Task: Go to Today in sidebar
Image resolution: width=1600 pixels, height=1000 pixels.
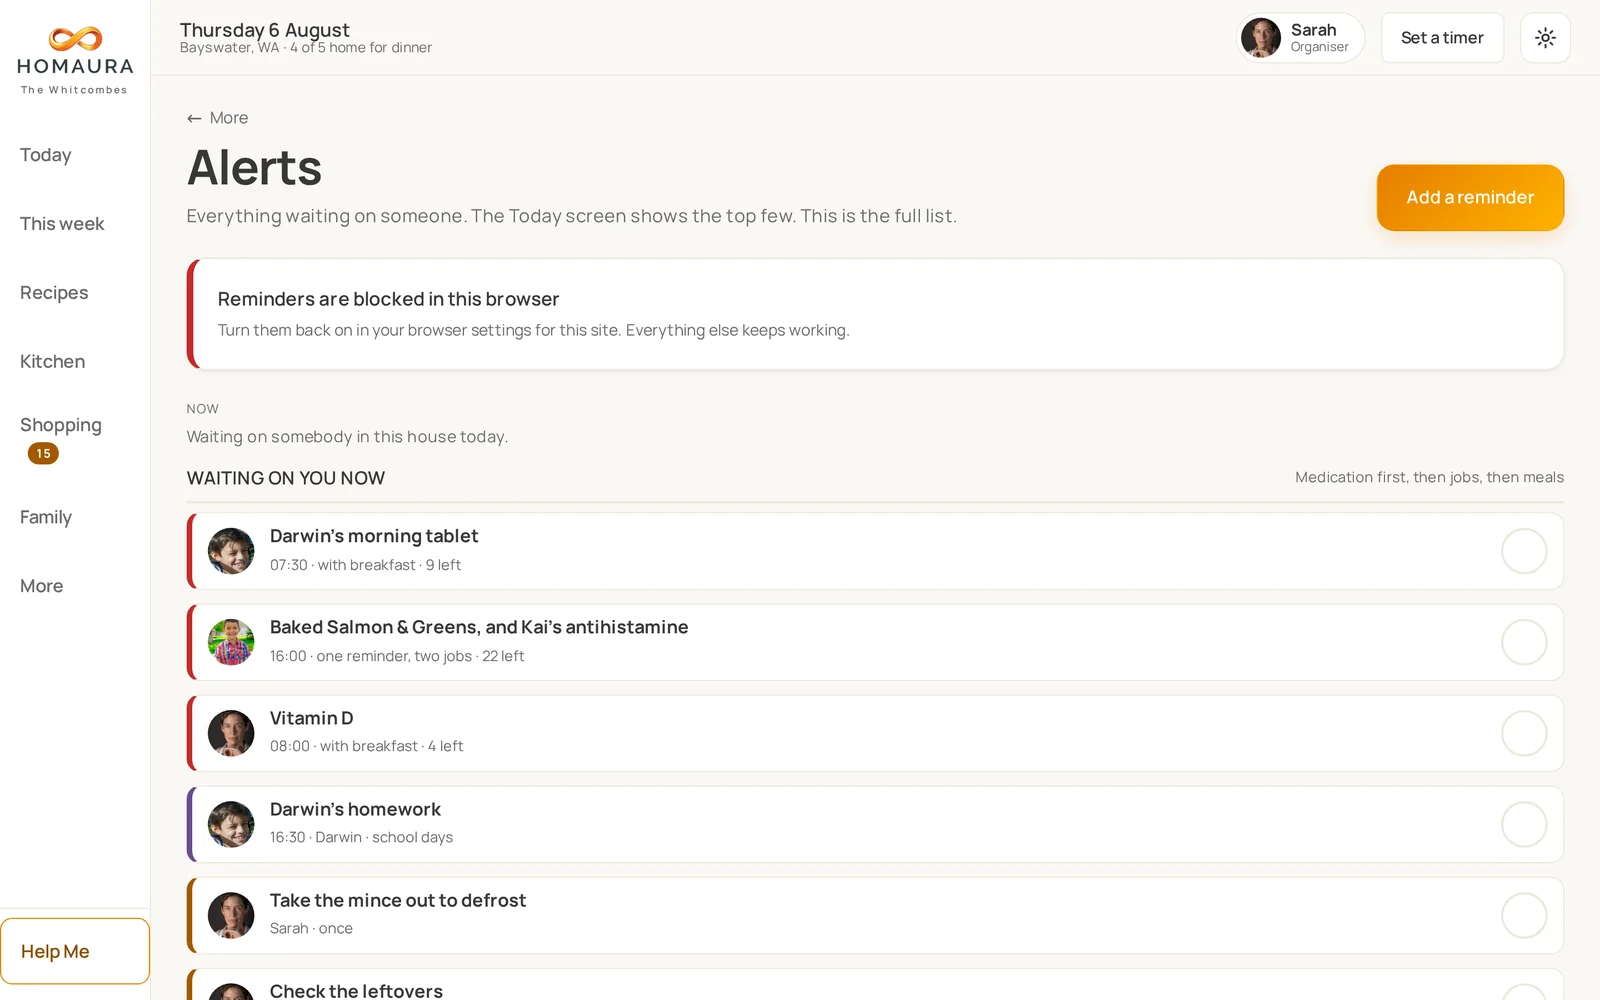Action: coord(46,155)
